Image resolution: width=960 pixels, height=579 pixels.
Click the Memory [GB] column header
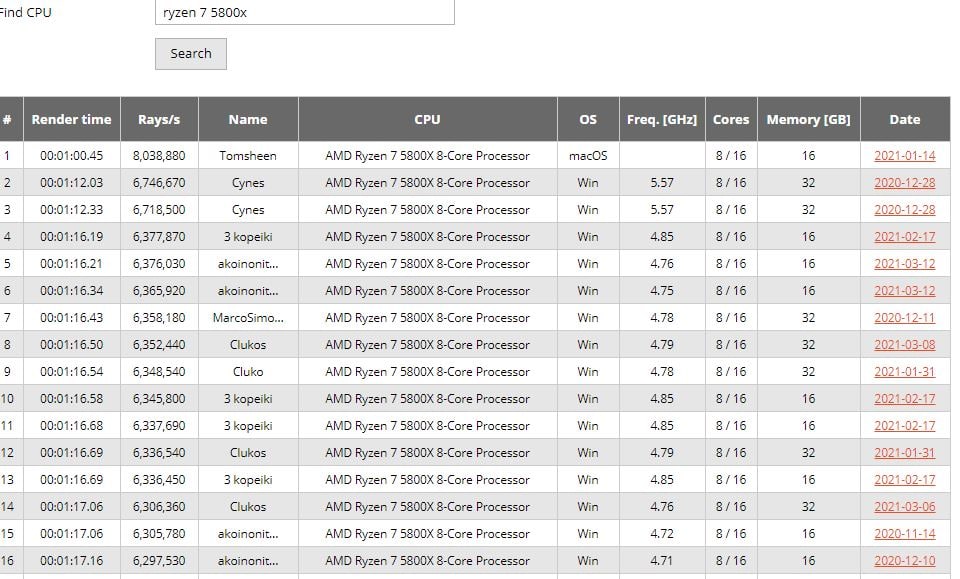pos(808,119)
